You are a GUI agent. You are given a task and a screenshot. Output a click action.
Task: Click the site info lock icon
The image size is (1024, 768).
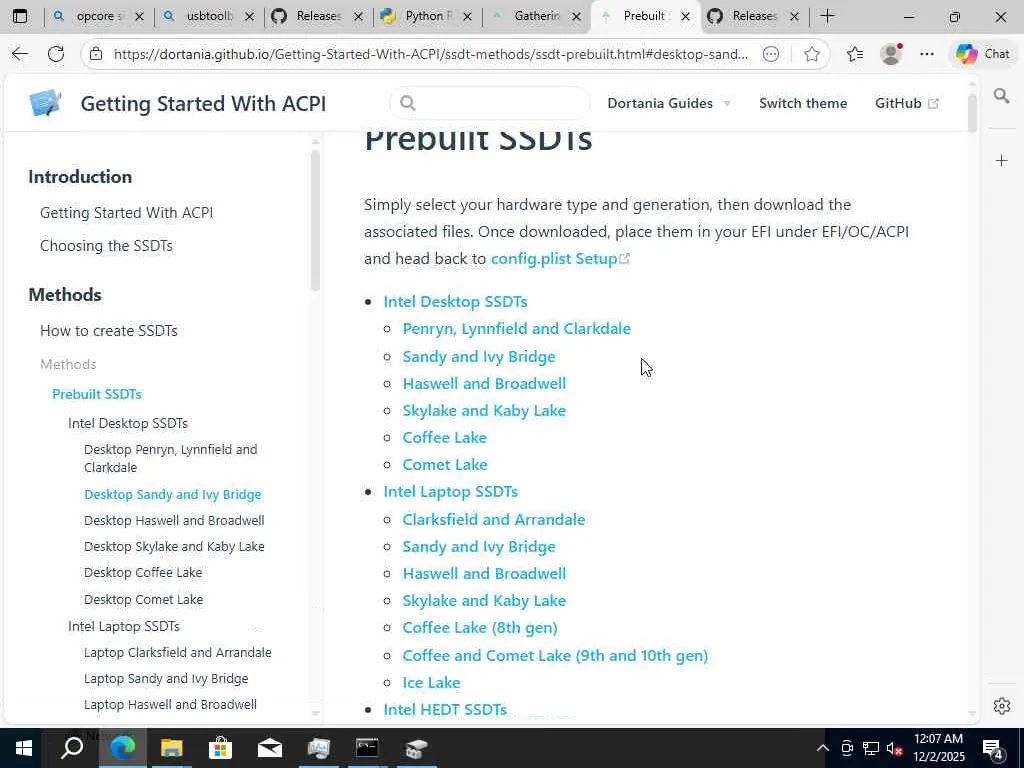click(96, 54)
